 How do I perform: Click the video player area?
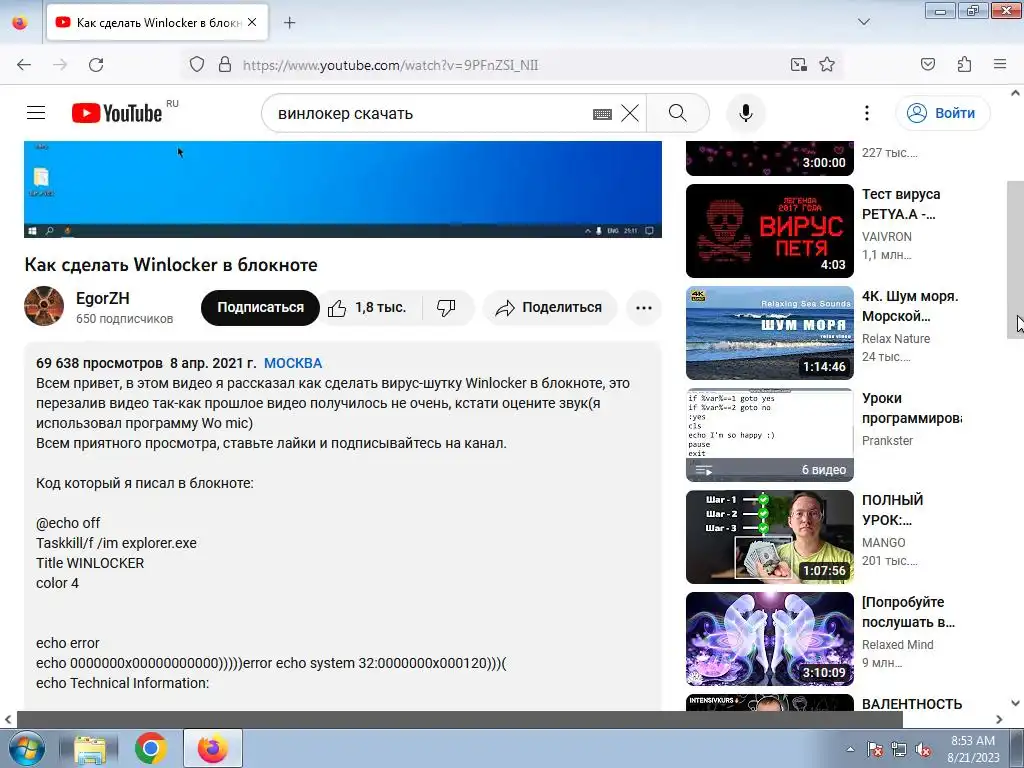click(343, 189)
